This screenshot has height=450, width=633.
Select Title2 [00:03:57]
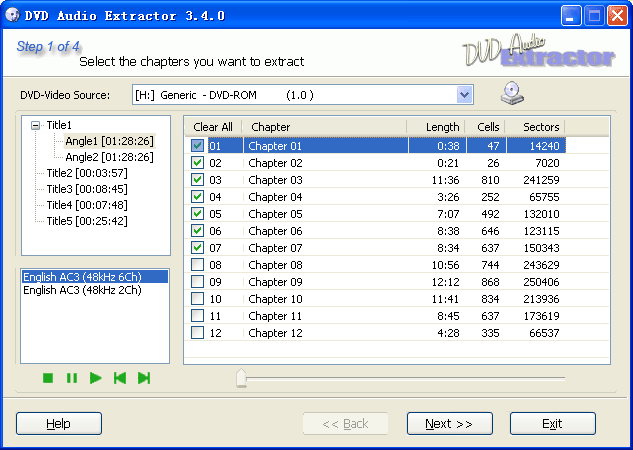[87, 173]
